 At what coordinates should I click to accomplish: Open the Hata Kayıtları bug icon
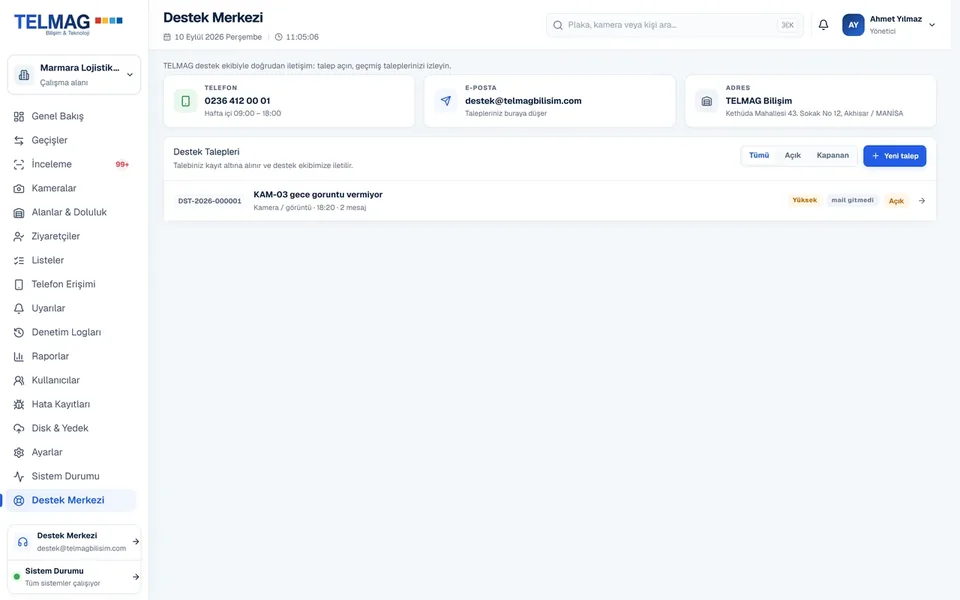point(19,404)
